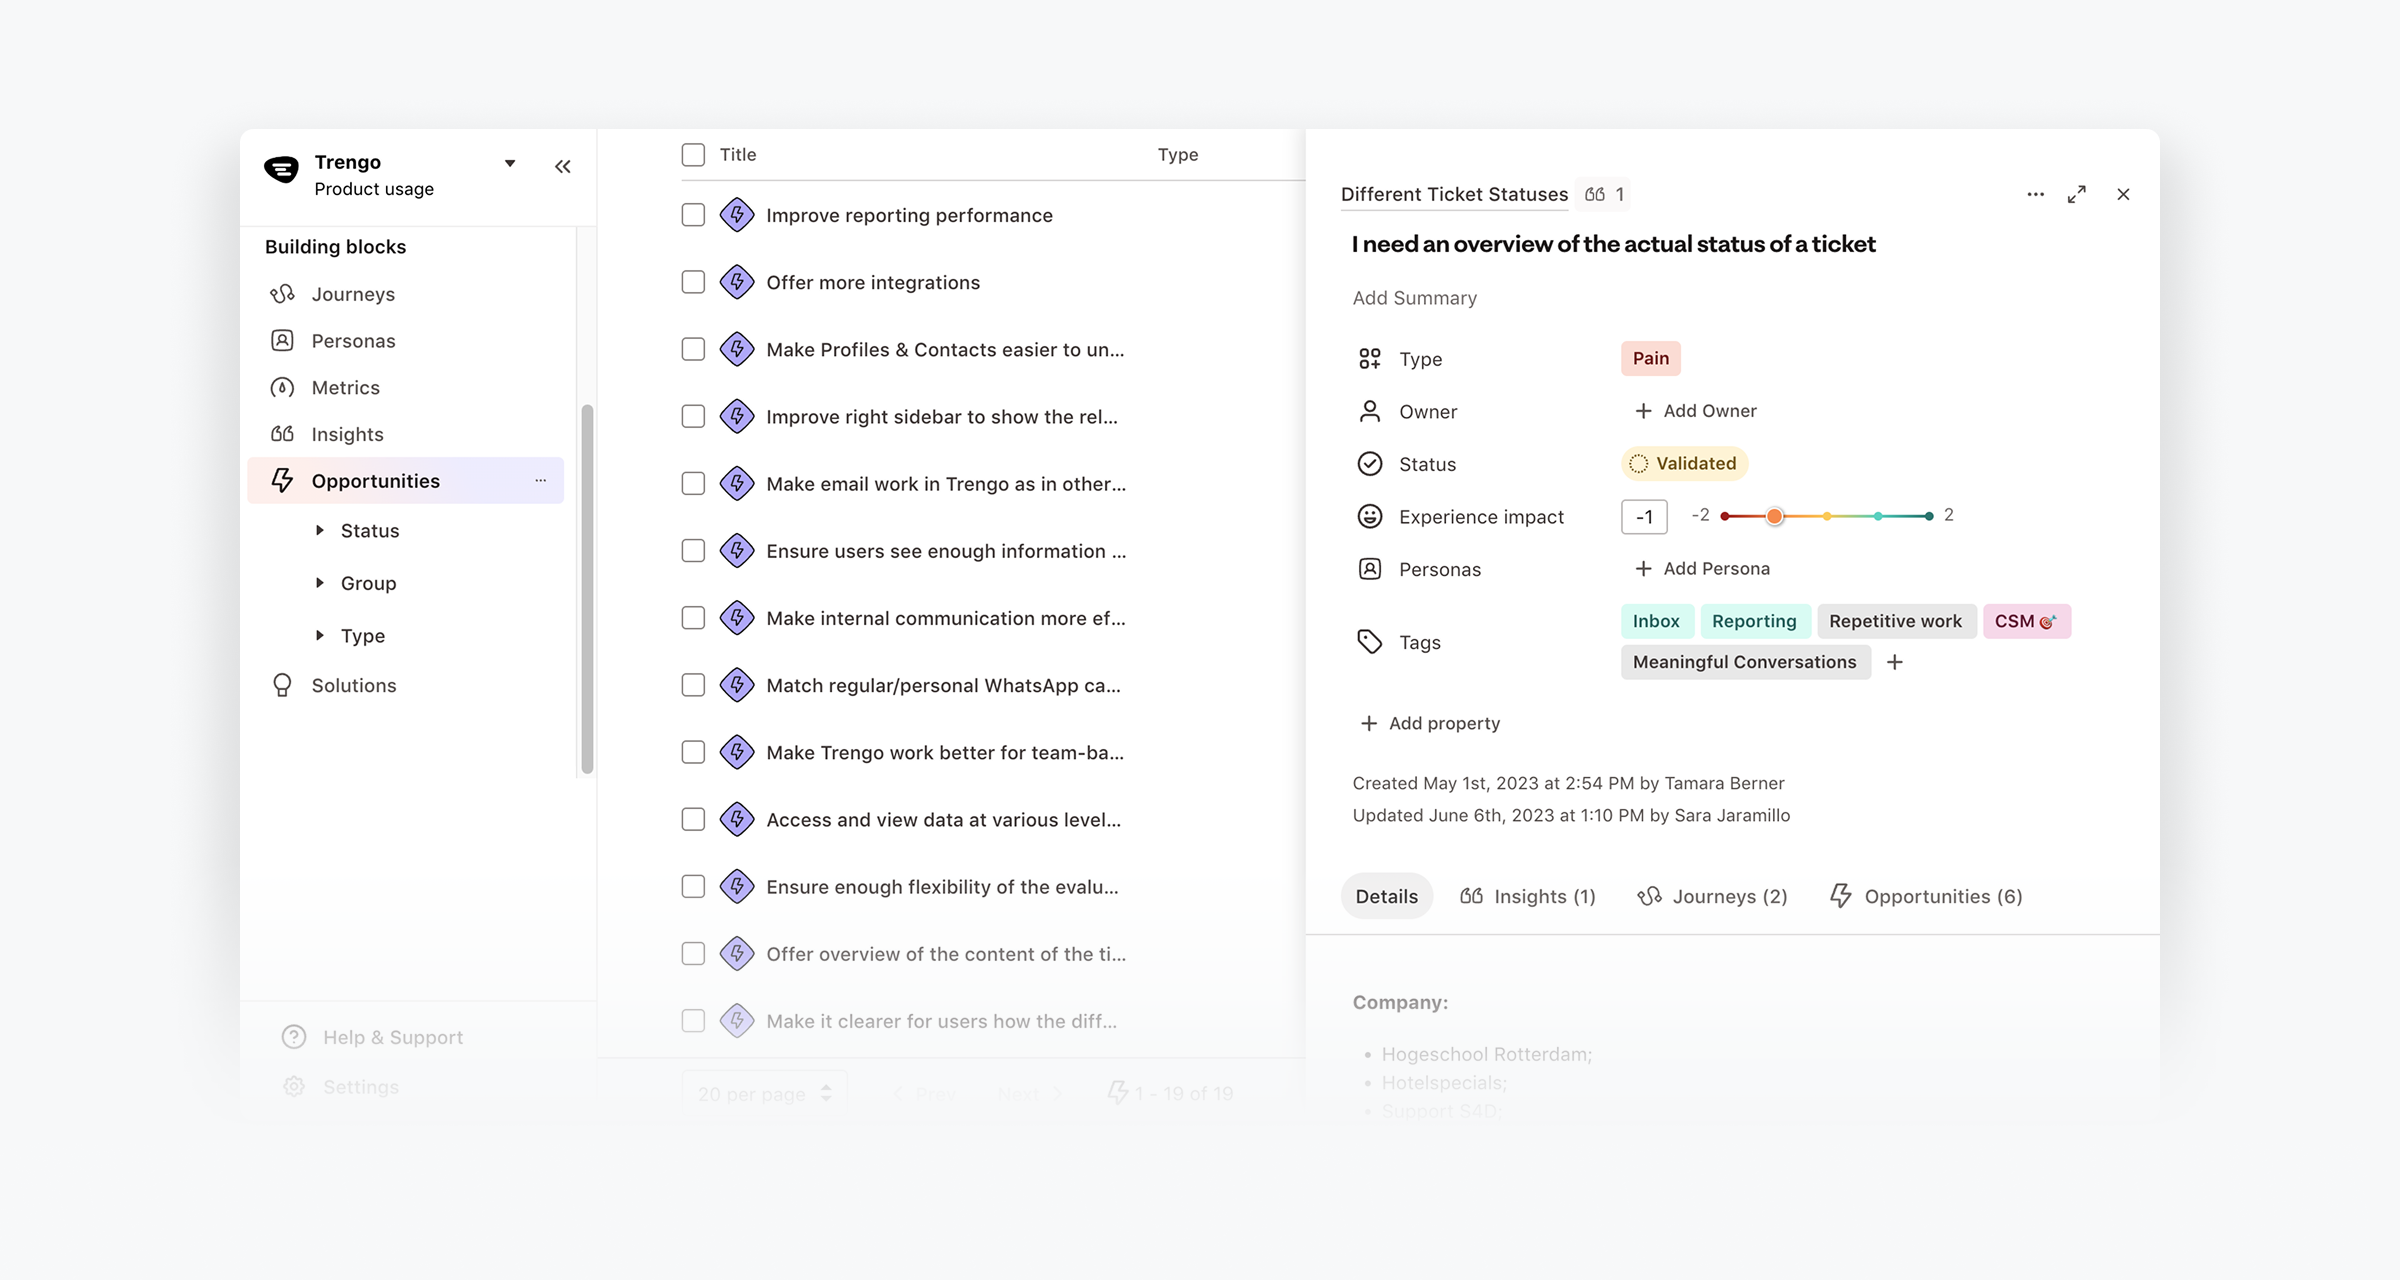
Task: Check the Make Trengo work better row
Action: coord(693,752)
